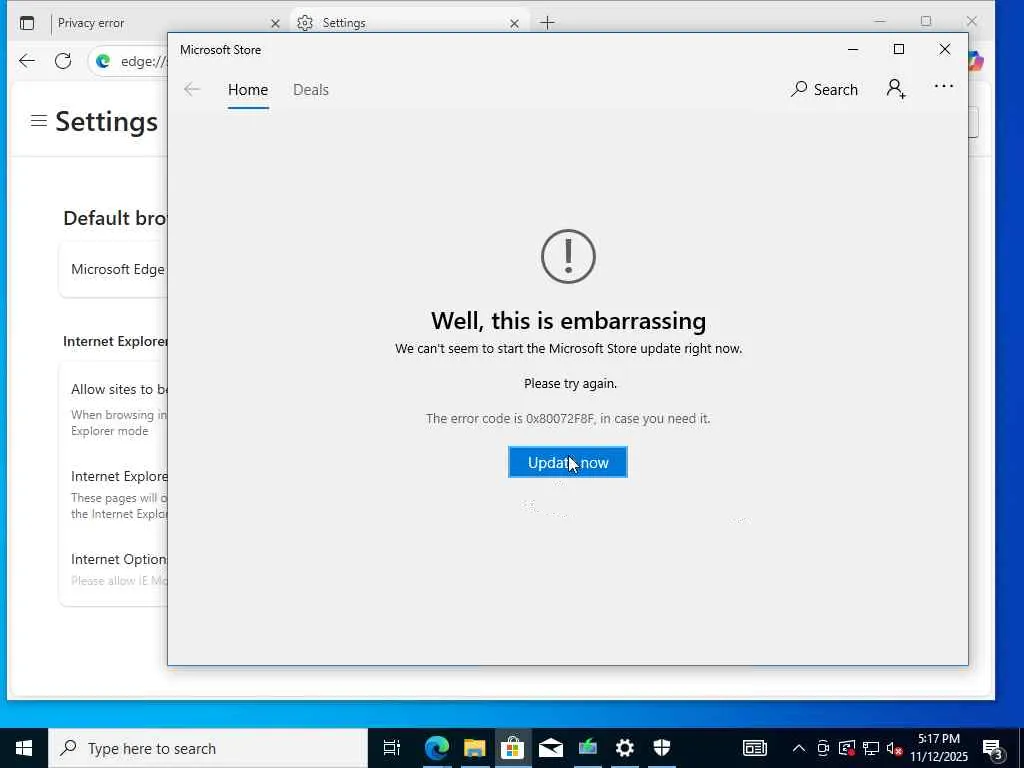This screenshot has width=1024, height=768.
Task: Click the Update now button
Action: (x=568, y=462)
